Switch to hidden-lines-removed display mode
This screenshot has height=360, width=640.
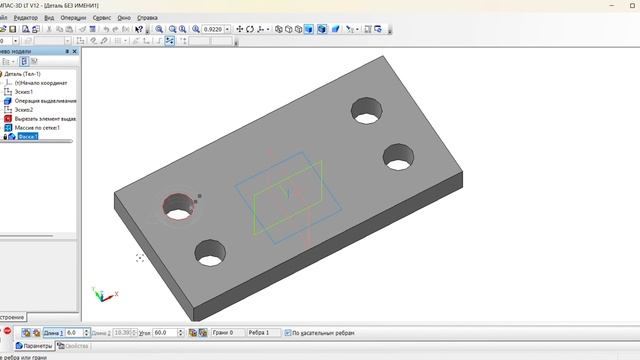point(289,29)
